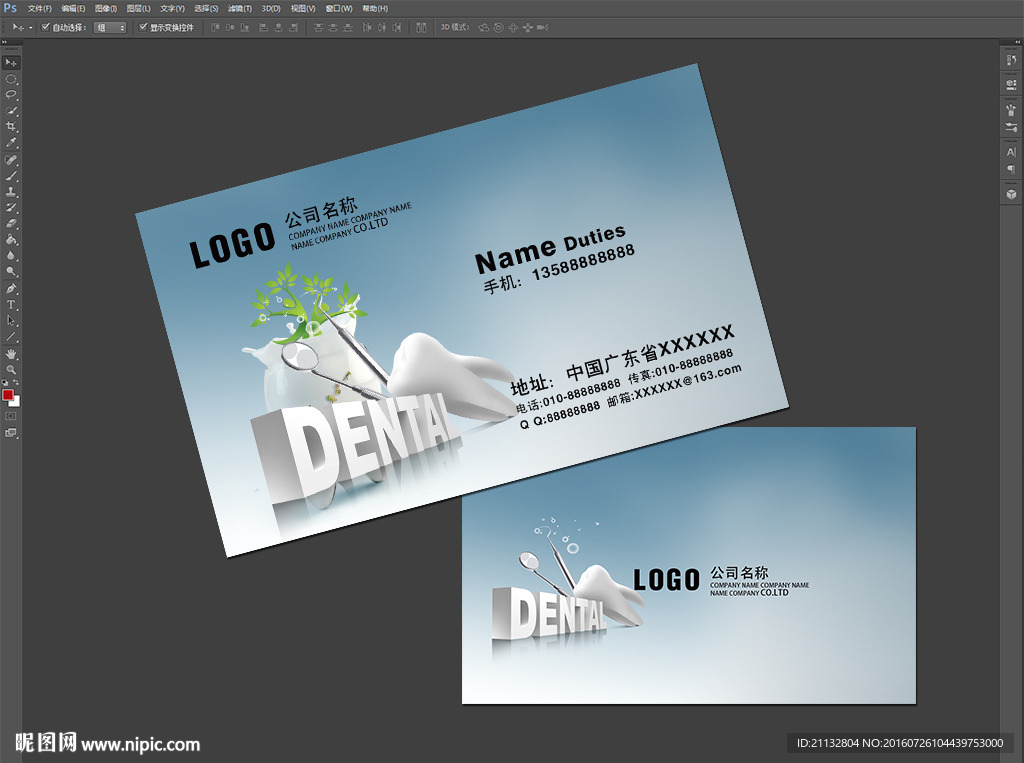1024x763 pixels.
Task: Open the 文件(F) menu
Action: 39,8
